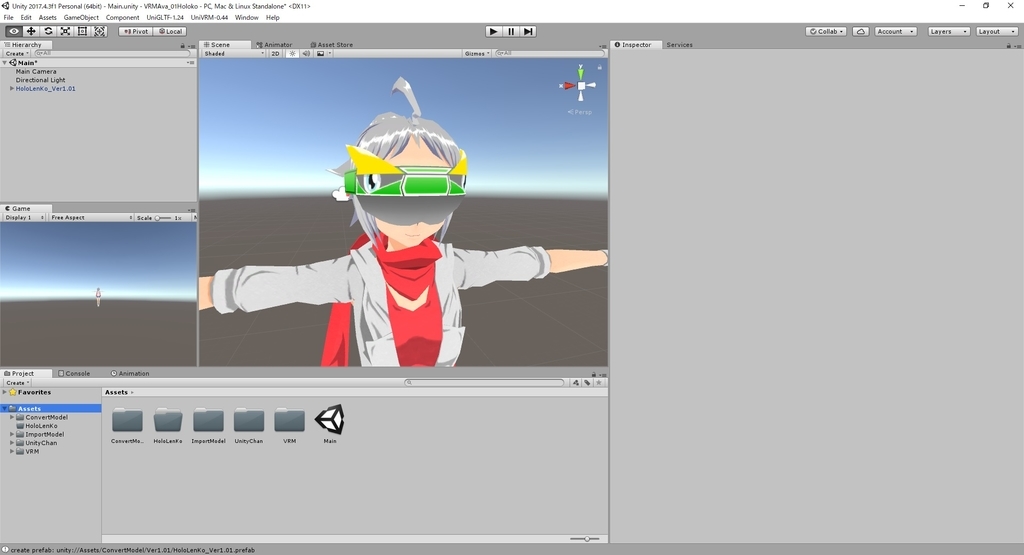Viewport: 1024px width, 555px height.
Task: Select the combined Transform tool
Action: click(99, 31)
